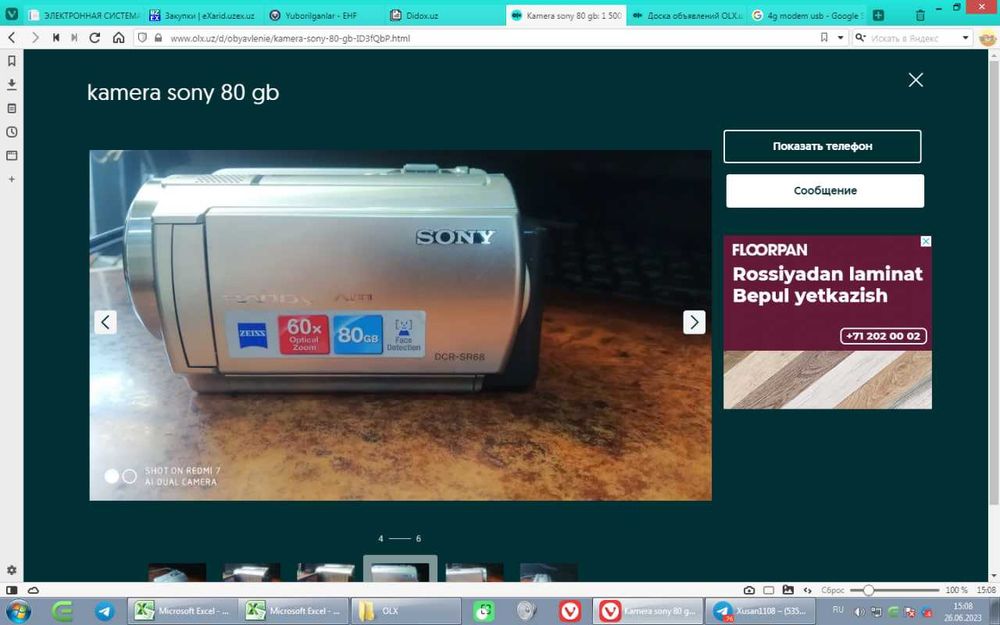Switch to the Доска объявлений OLX tab

click(687, 15)
